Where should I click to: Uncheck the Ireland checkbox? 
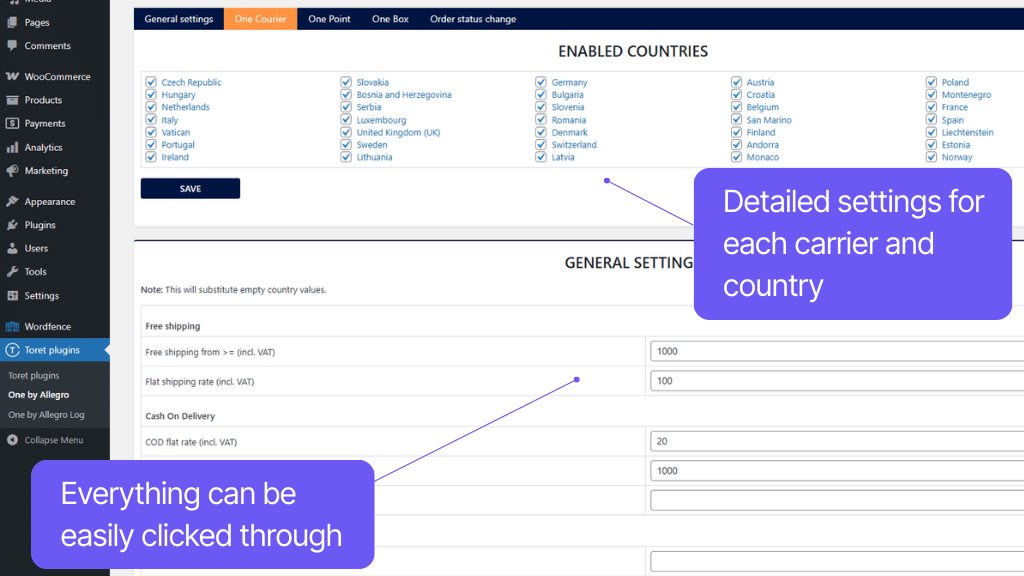151,157
